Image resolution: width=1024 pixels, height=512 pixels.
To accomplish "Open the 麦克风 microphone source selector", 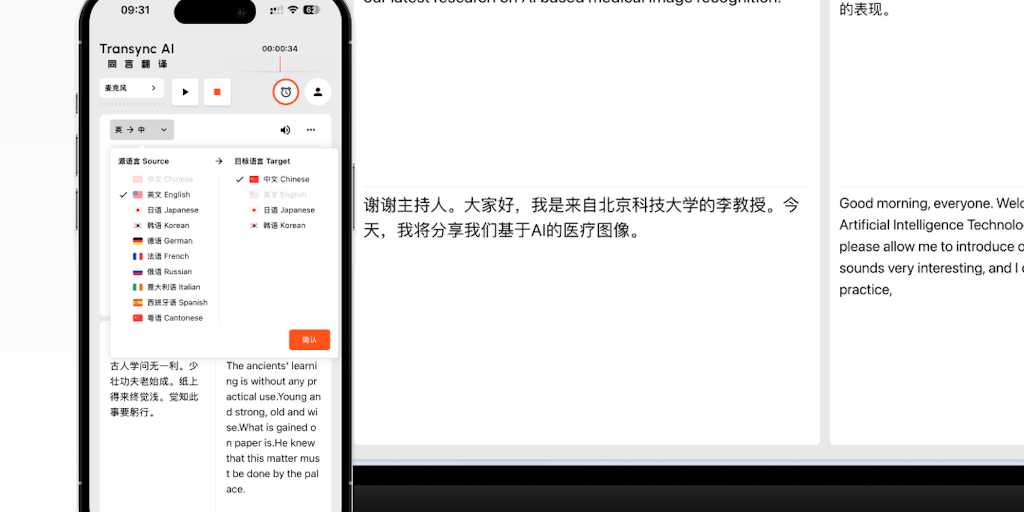I will pyautogui.click(x=131, y=88).
